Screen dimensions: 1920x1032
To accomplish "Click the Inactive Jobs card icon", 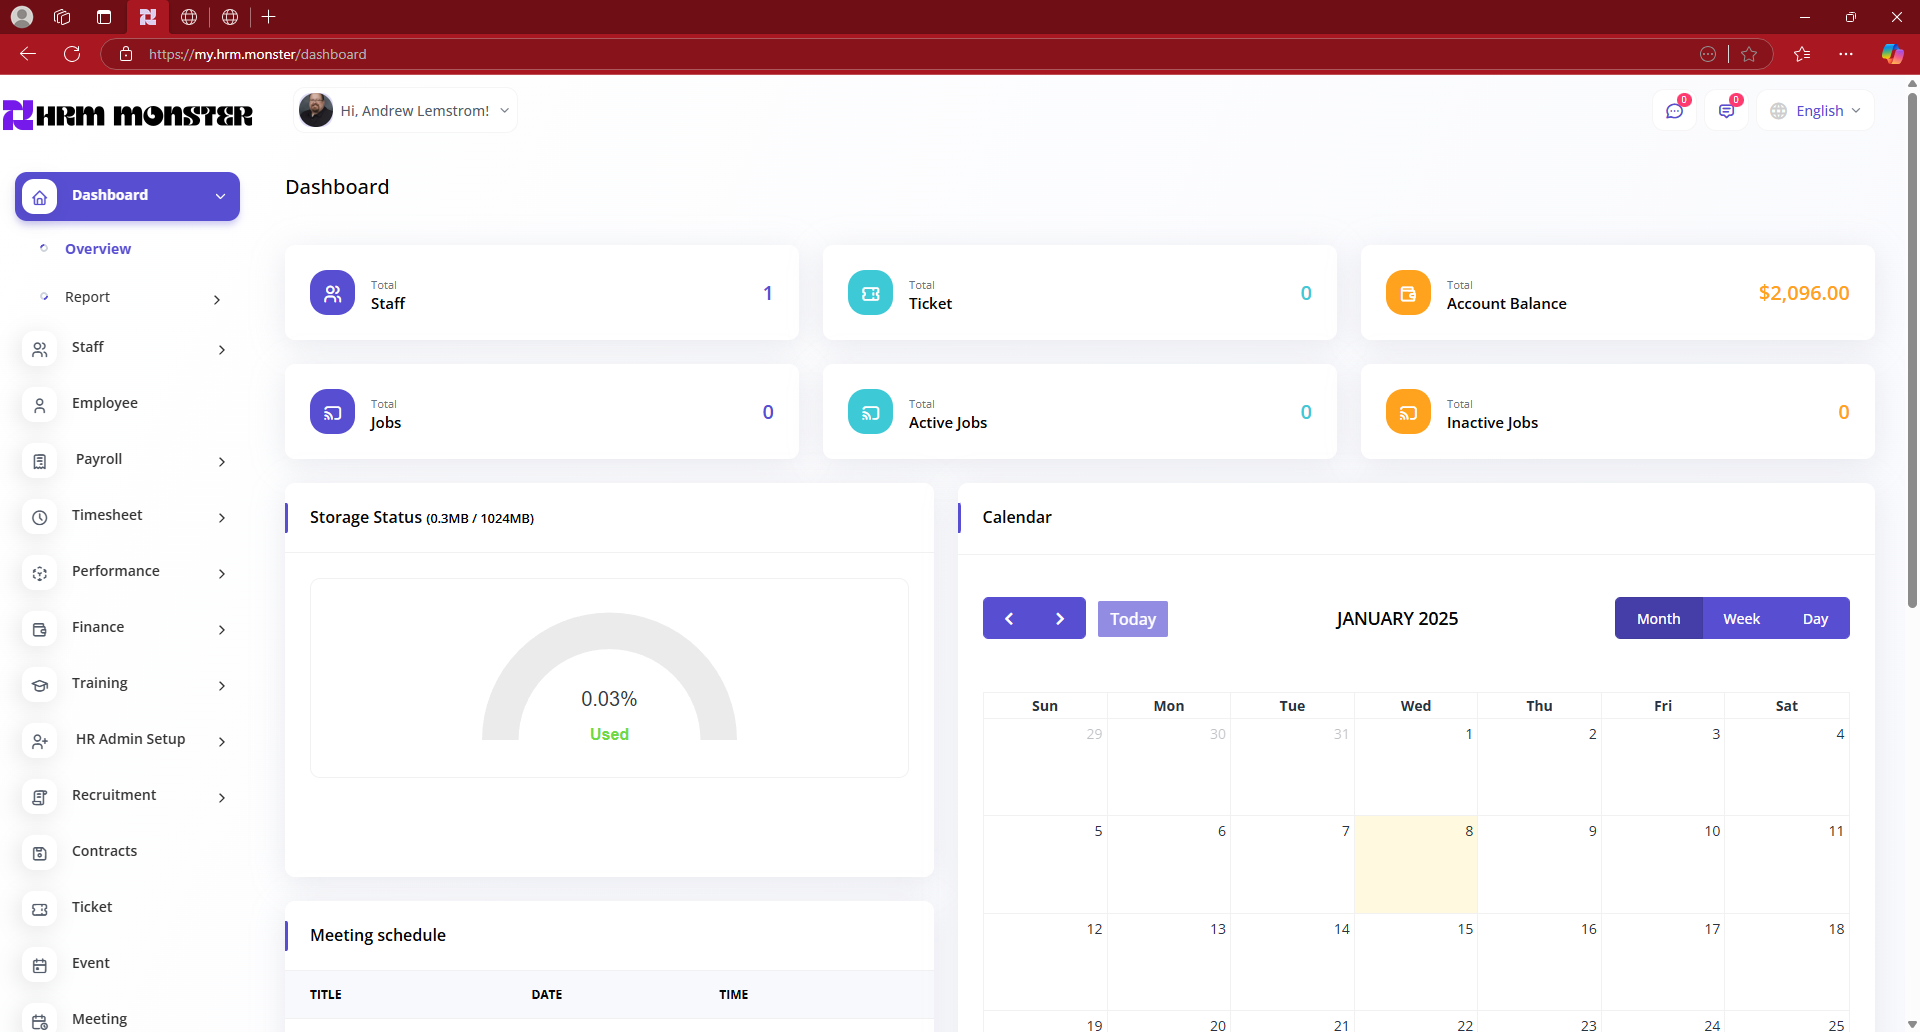I will (1408, 412).
